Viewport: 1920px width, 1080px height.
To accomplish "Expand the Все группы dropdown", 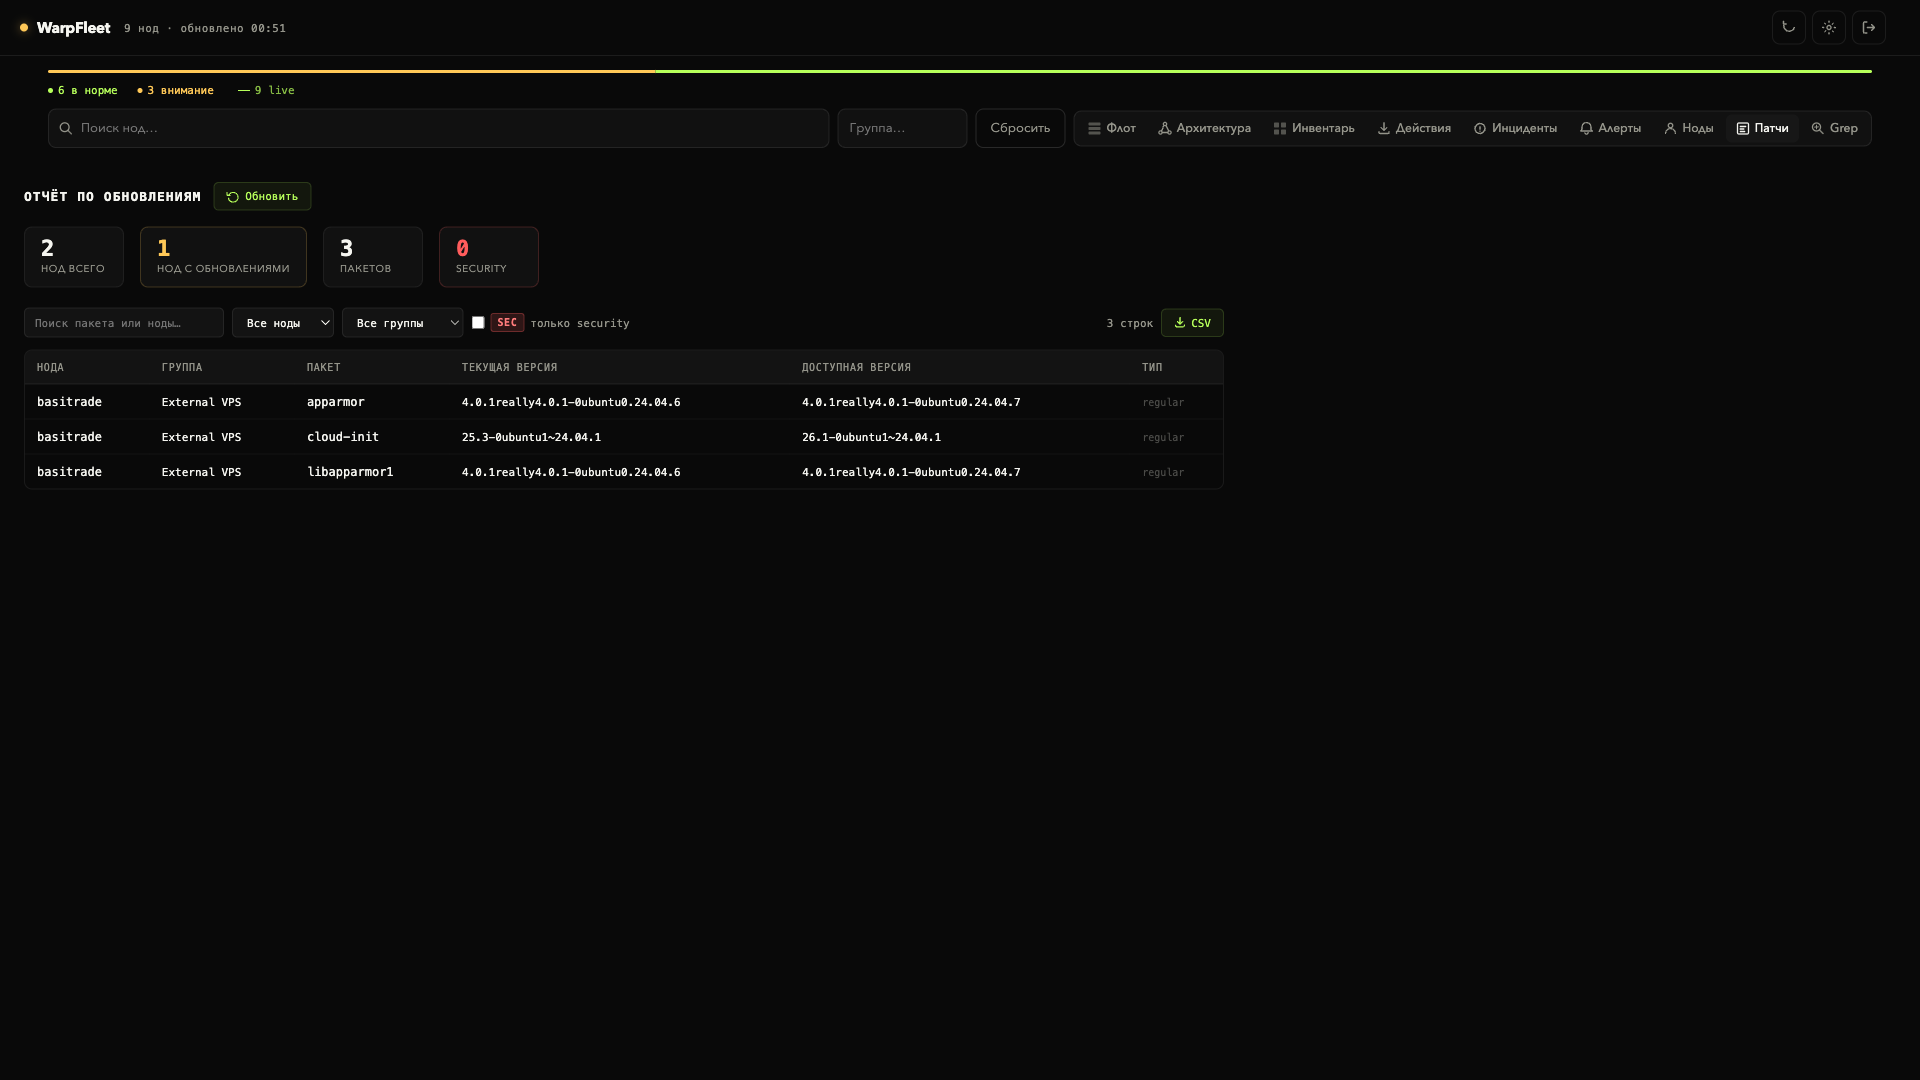I will point(402,322).
